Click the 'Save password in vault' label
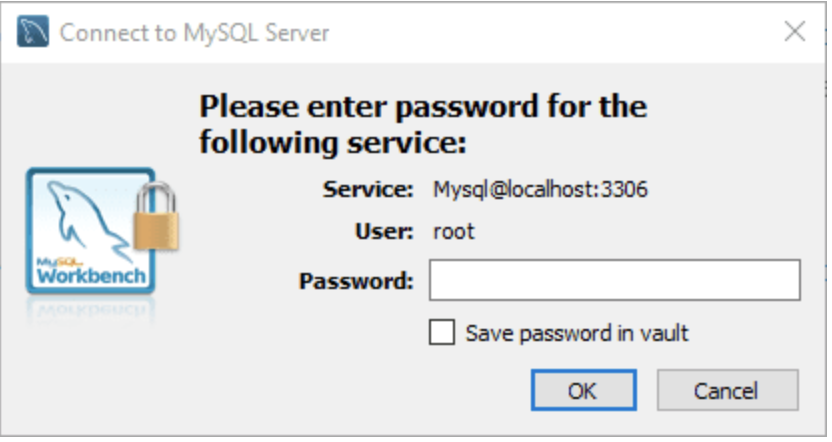Screen dimensions: 832x442 pyautogui.click(x=577, y=333)
